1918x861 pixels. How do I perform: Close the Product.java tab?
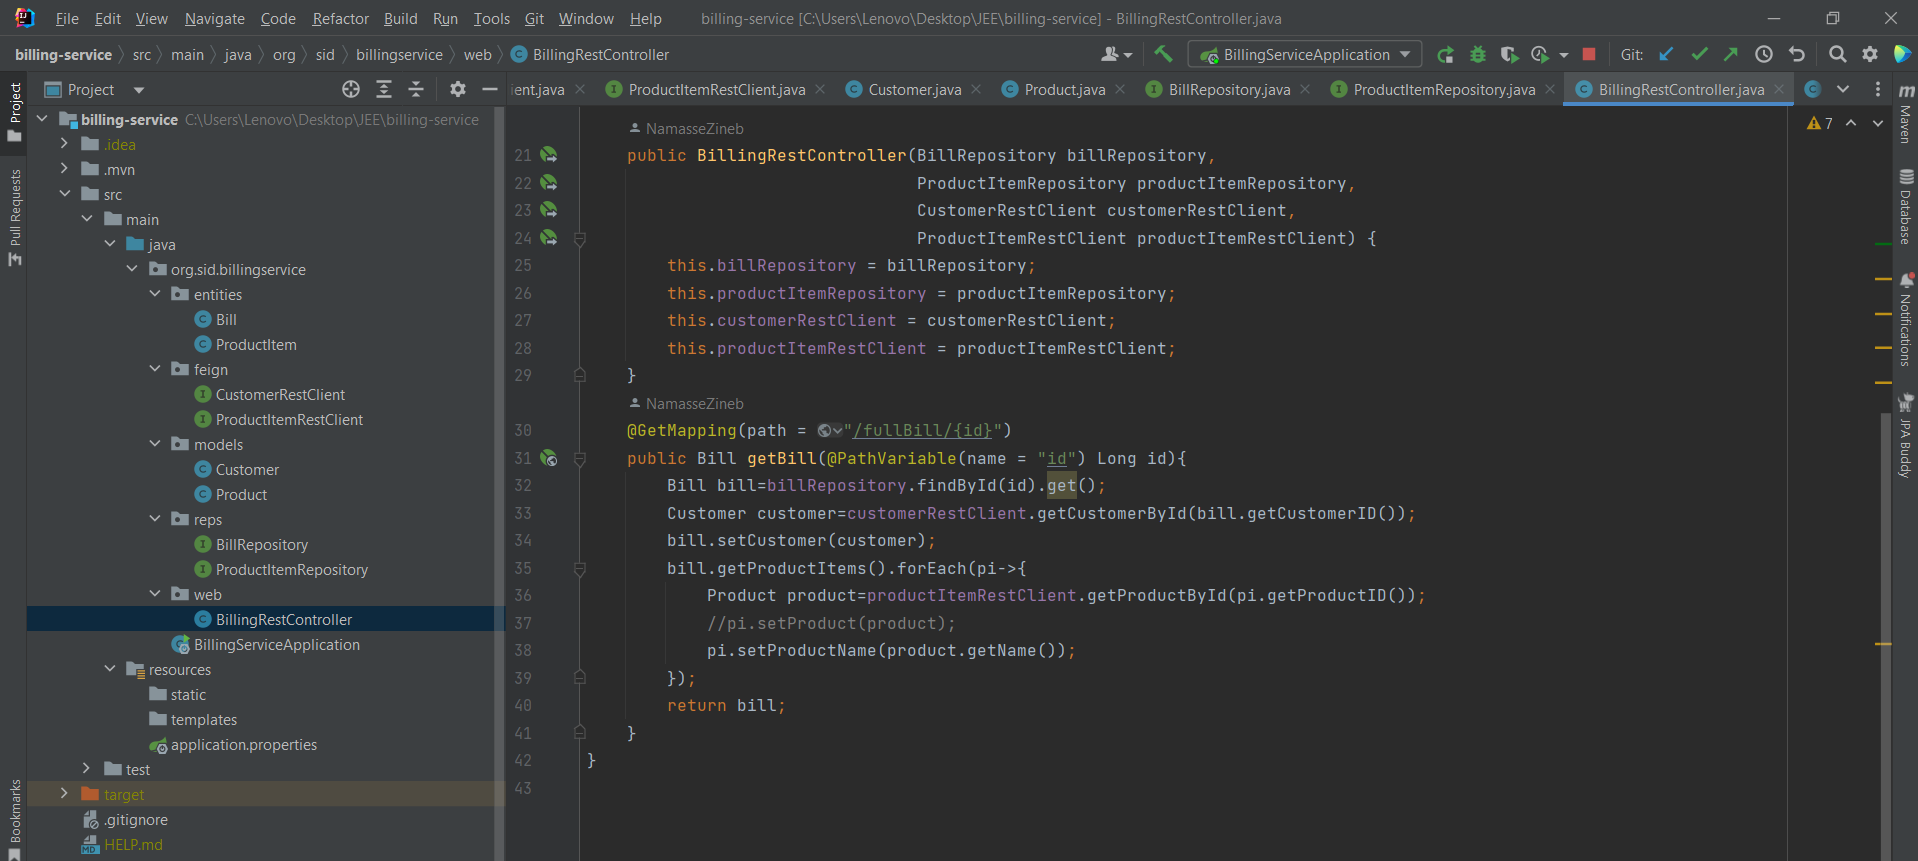[1120, 90]
